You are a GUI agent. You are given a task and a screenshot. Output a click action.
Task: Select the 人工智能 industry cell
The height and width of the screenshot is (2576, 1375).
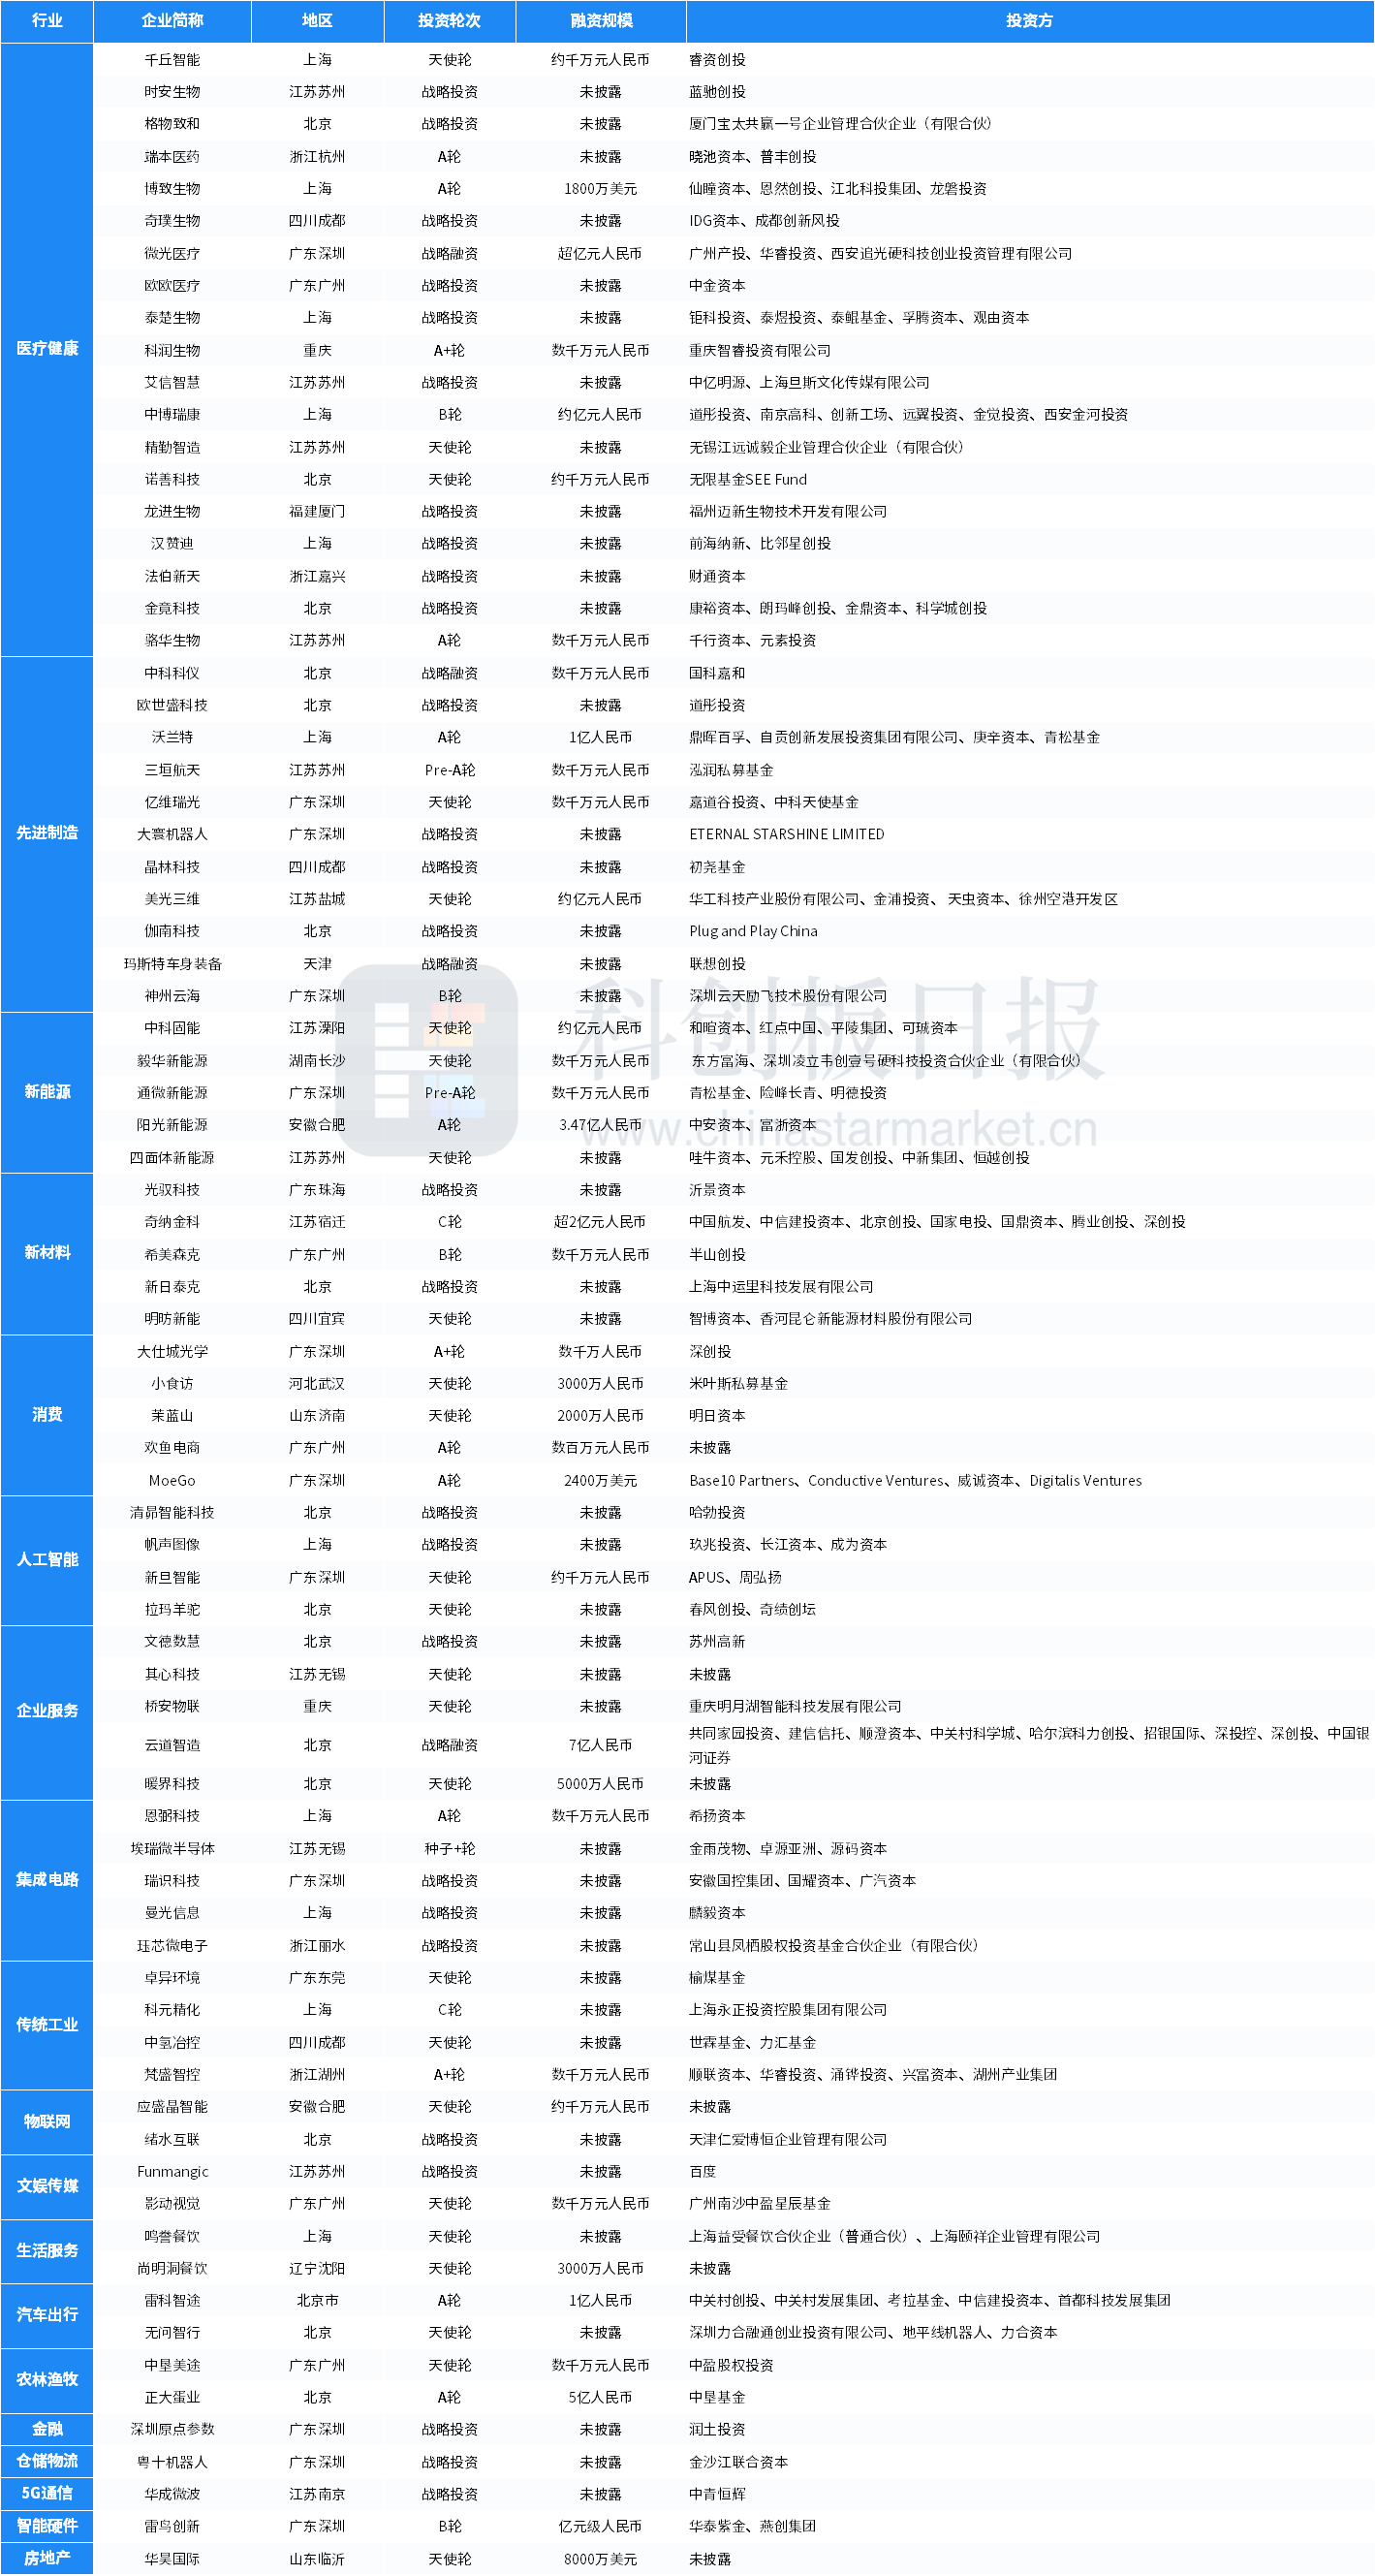click(47, 1560)
